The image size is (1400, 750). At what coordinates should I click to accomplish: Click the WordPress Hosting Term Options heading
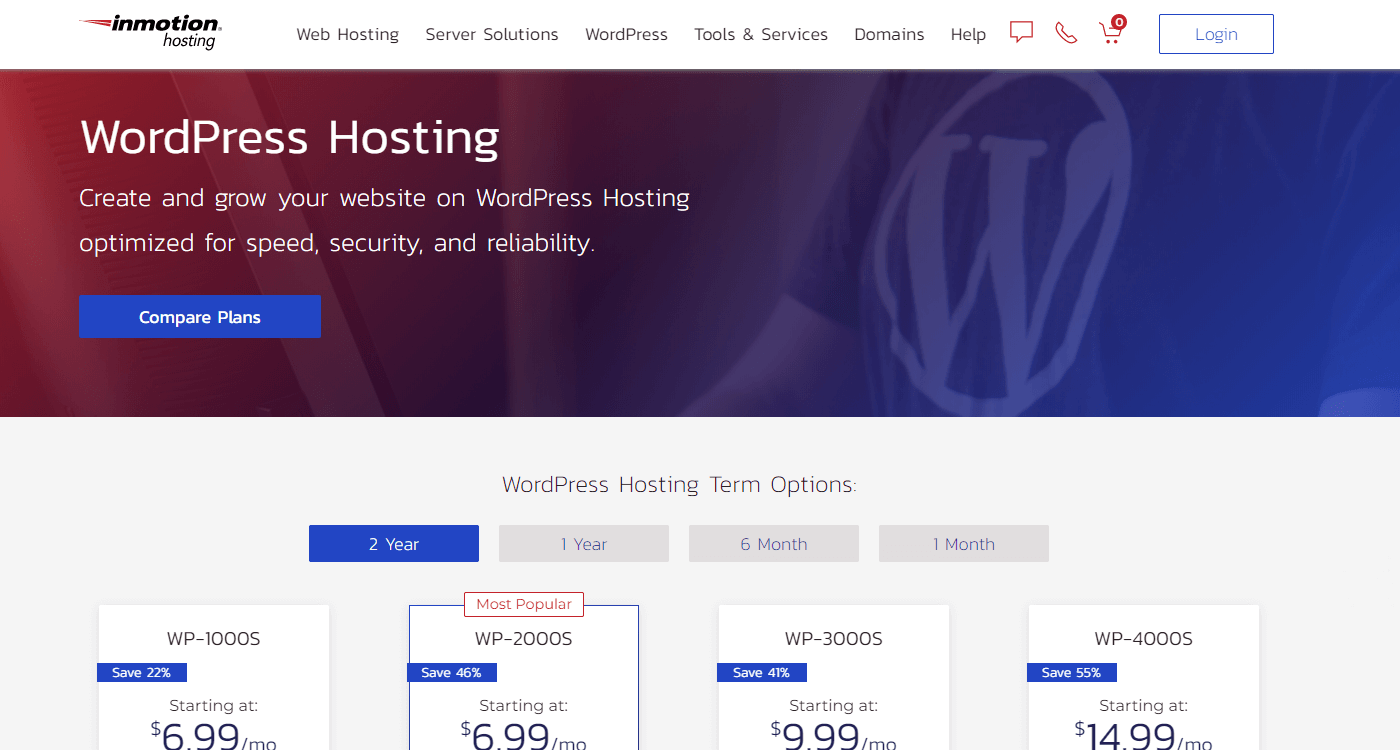point(679,485)
